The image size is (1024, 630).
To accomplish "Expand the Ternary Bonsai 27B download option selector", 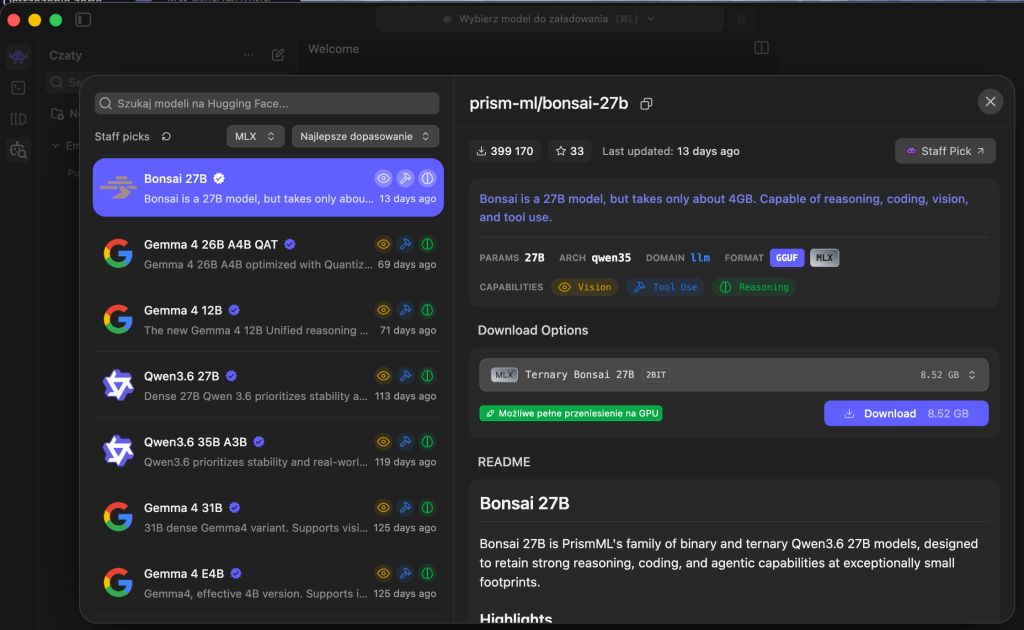I will 733,375.
